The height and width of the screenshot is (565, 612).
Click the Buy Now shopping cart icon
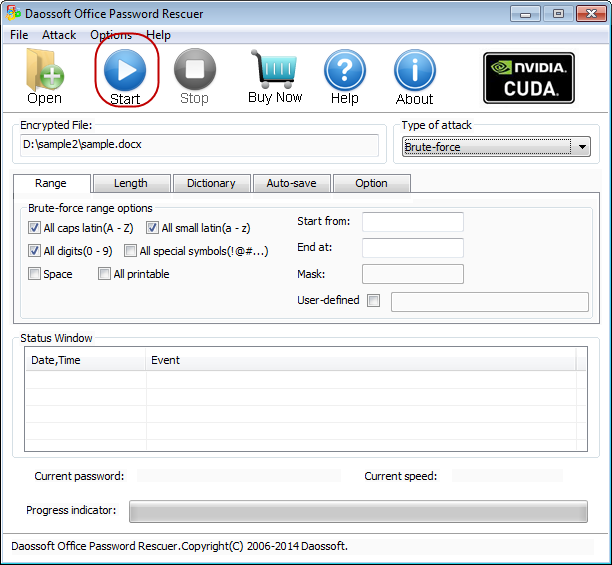click(275, 76)
